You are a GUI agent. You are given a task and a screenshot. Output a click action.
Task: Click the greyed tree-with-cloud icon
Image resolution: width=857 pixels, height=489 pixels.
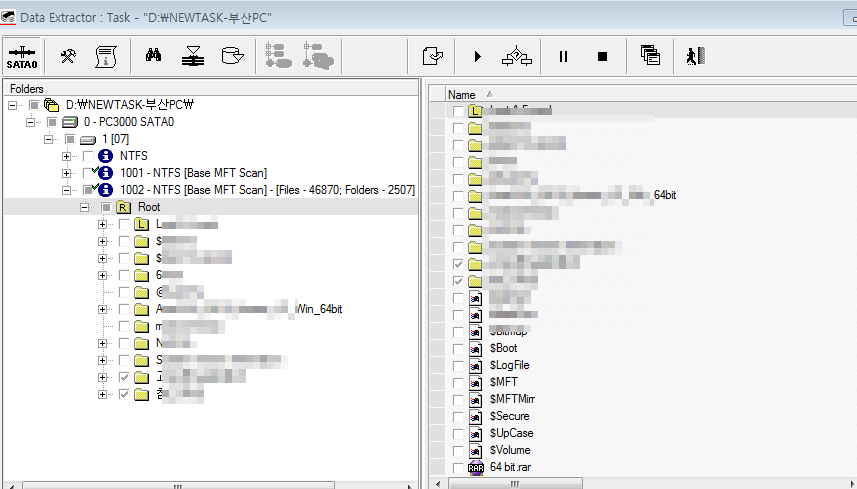[x=319, y=56]
